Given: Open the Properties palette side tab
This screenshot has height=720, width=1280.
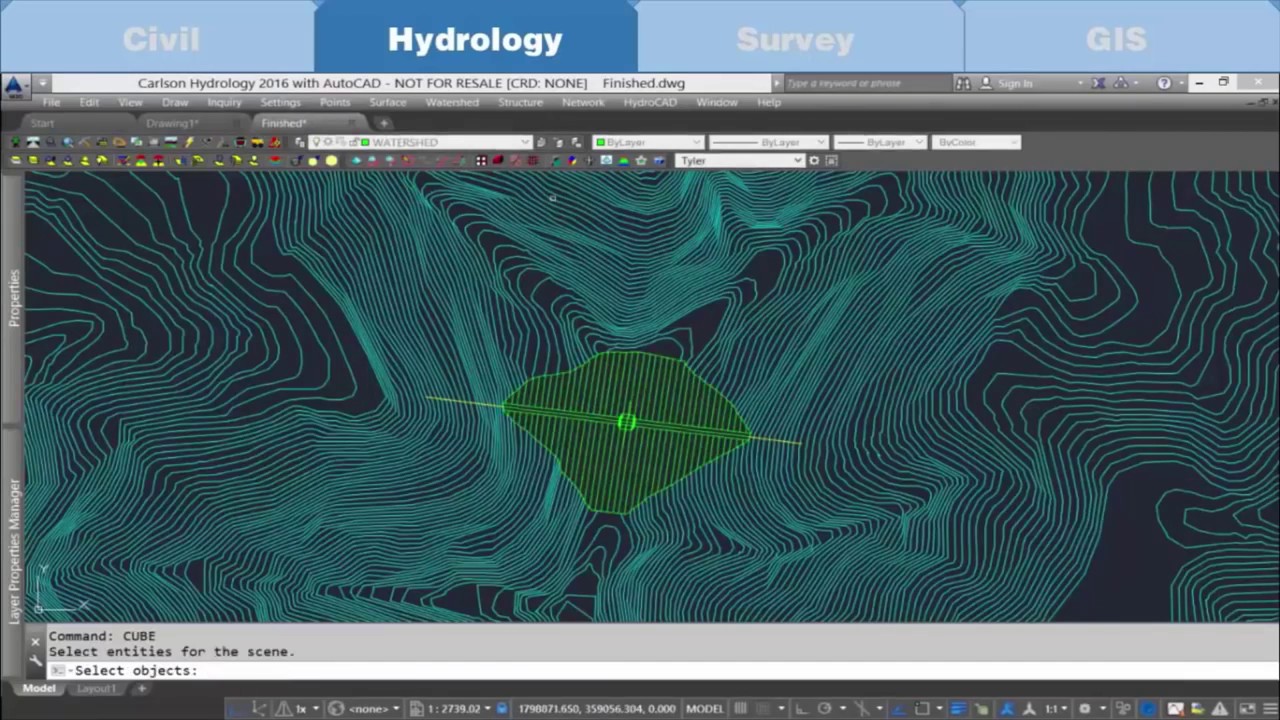Looking at the screenshot, I should (x=14, y=297).
